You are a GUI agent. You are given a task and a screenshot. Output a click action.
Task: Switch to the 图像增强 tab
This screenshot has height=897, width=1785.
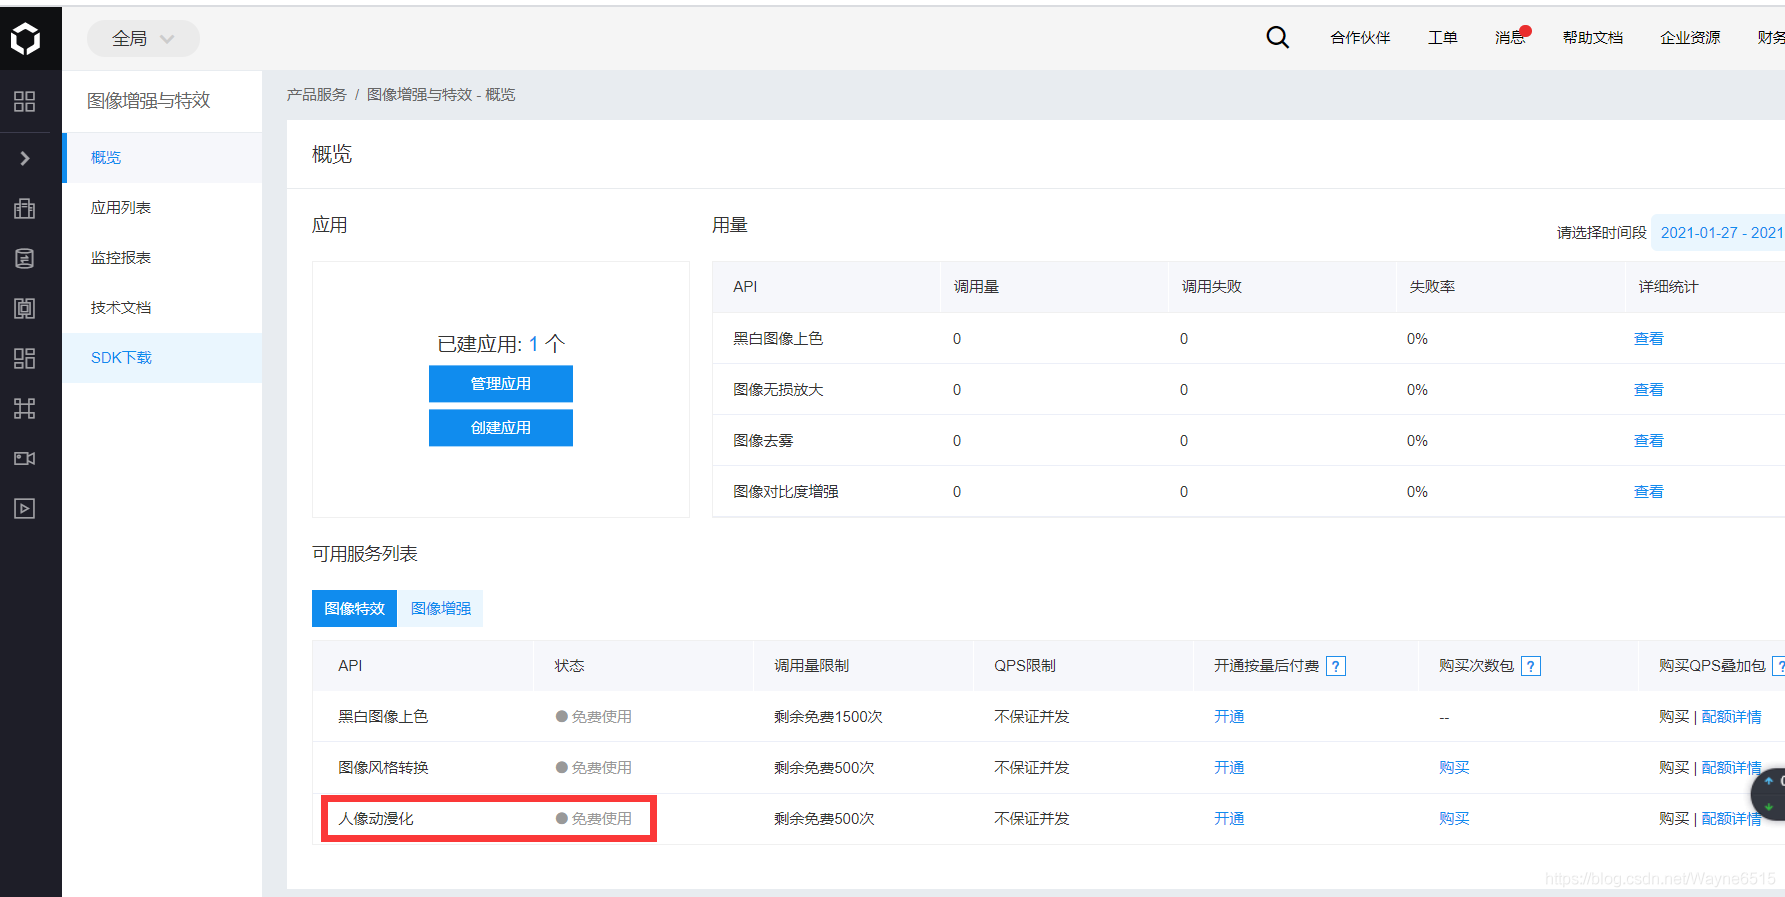click(x=440, y=609)
